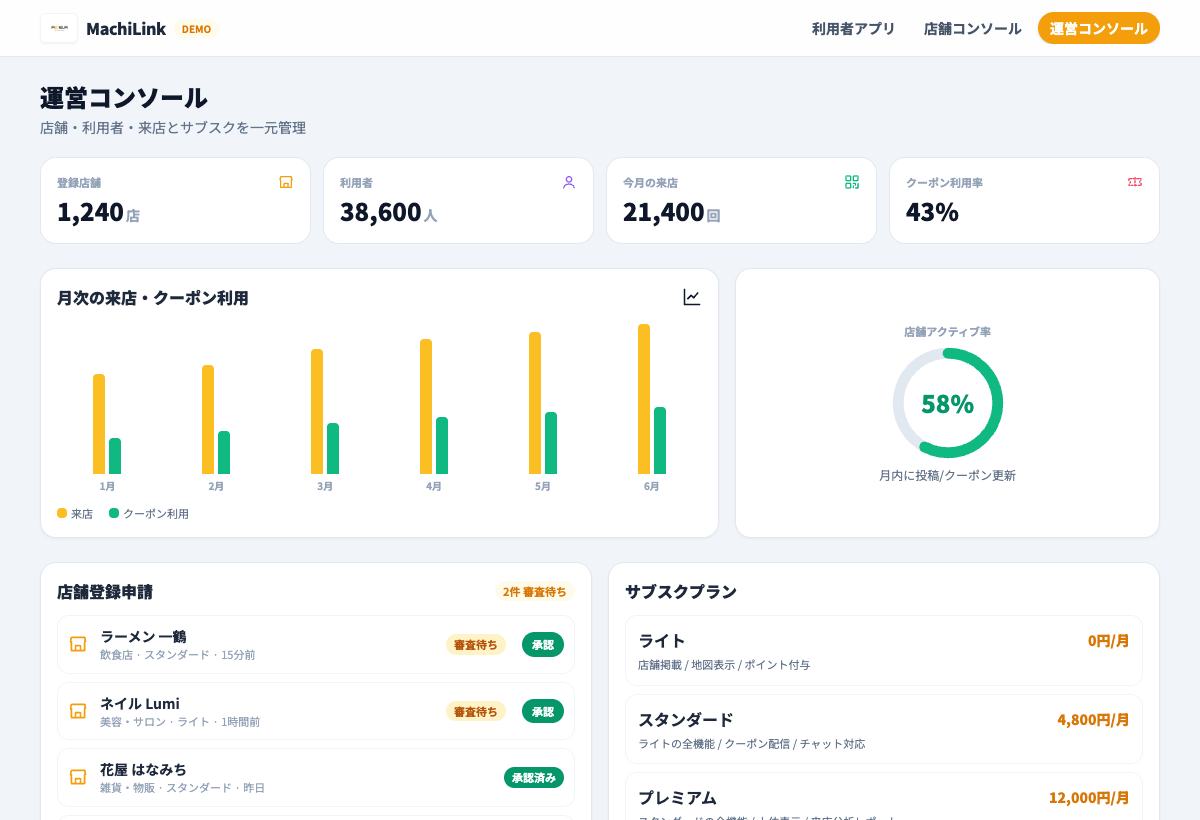Click the 21,400 visits value

(664, 211)
